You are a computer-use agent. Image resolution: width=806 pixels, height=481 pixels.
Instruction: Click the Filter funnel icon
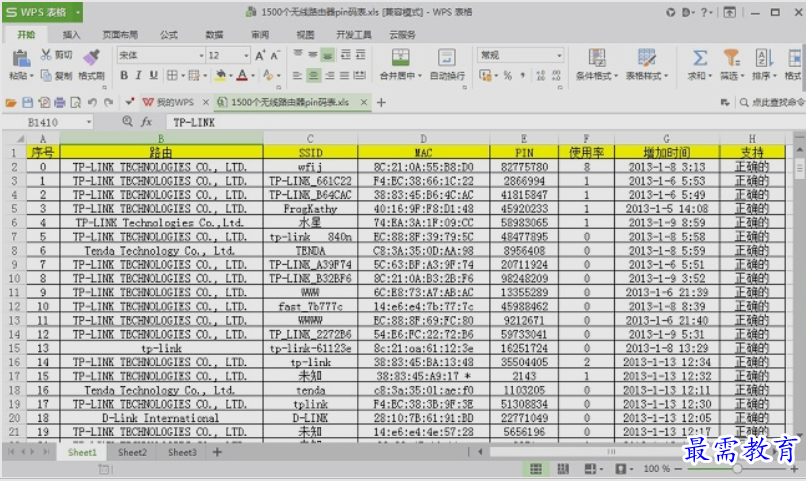point(731,58)
